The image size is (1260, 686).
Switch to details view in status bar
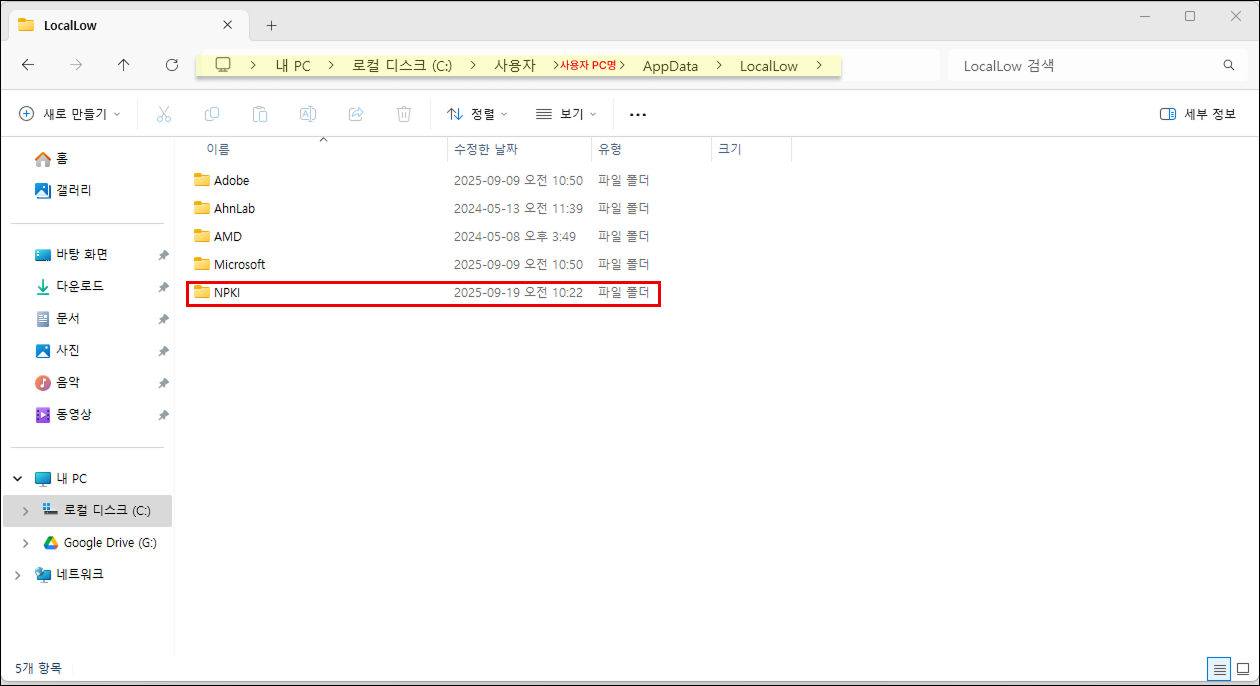(1219, 668)
